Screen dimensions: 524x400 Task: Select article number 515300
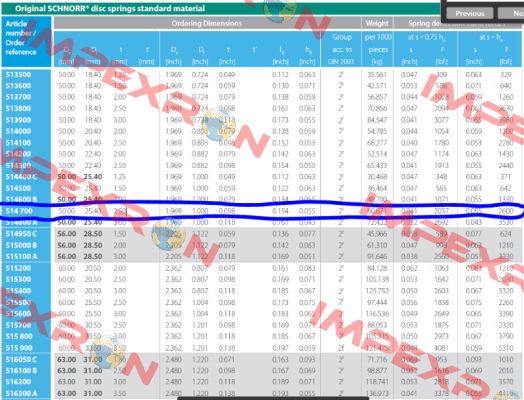pos(18,279)
